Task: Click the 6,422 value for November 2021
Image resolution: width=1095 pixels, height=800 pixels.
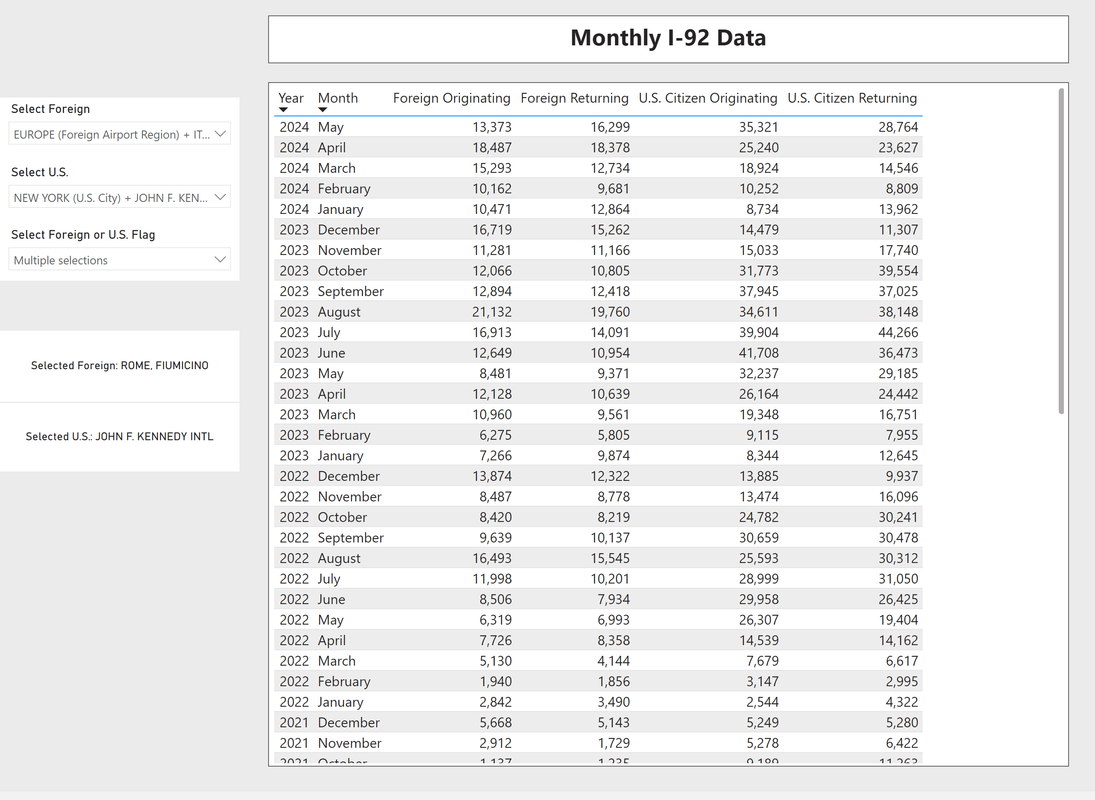Action: click(x=902, y=743)
